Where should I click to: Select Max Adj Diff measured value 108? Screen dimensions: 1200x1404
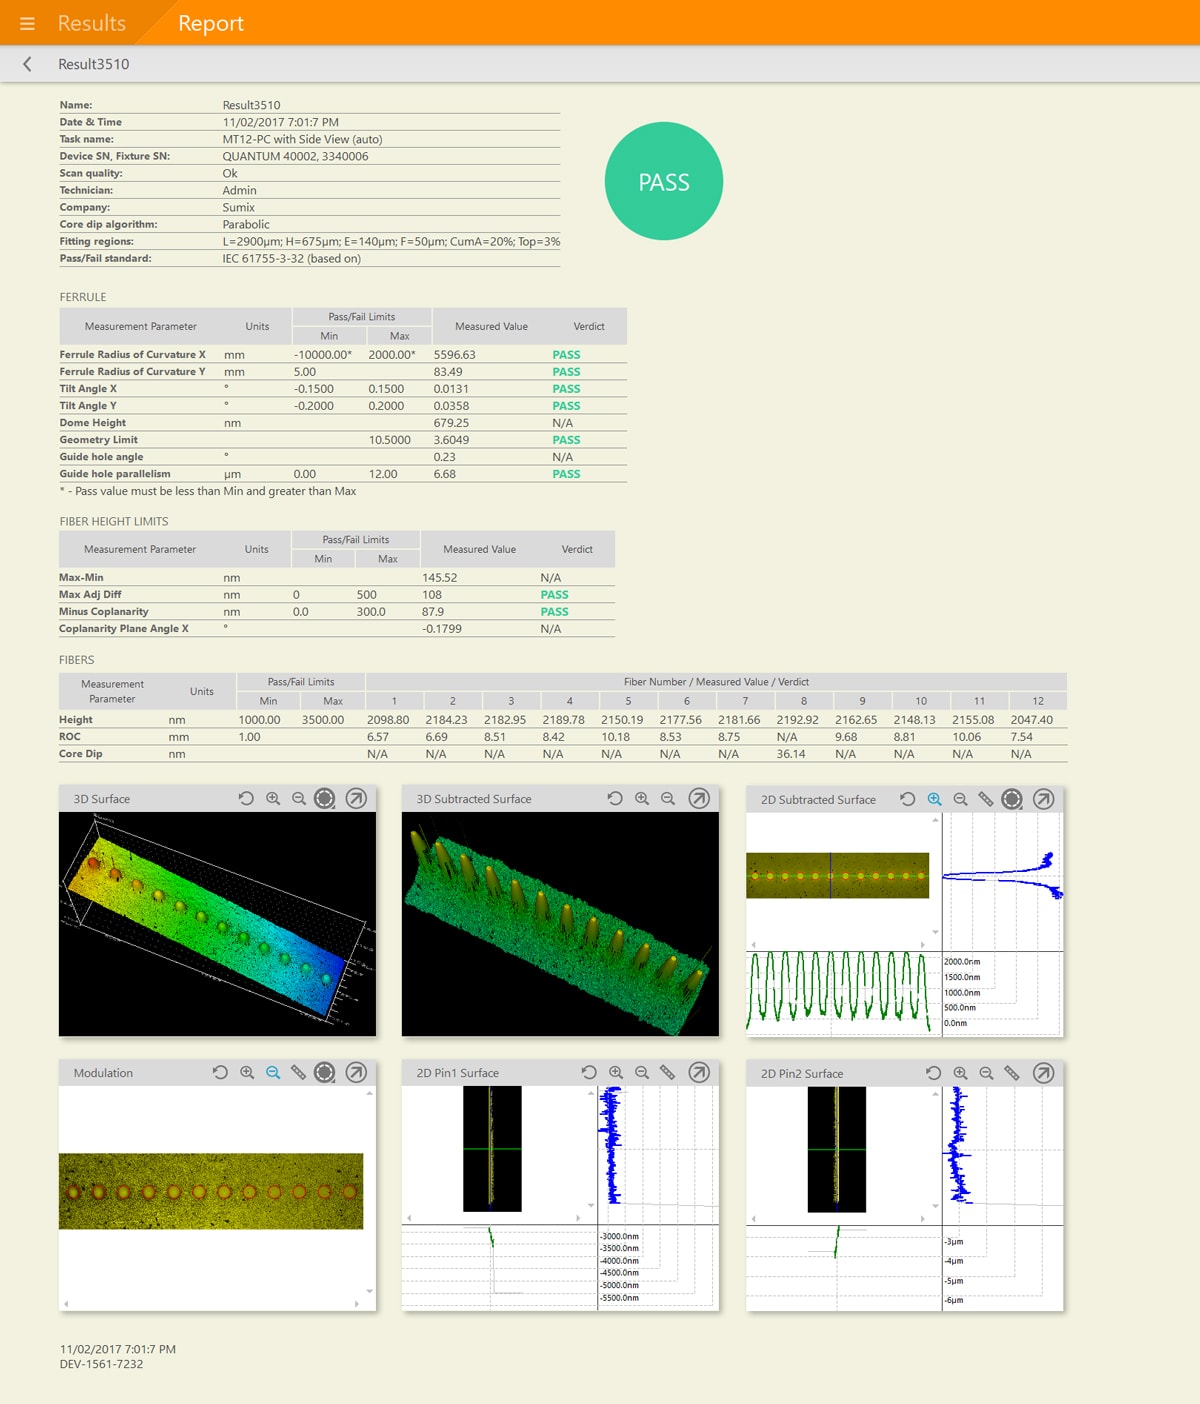pos(432,595)
